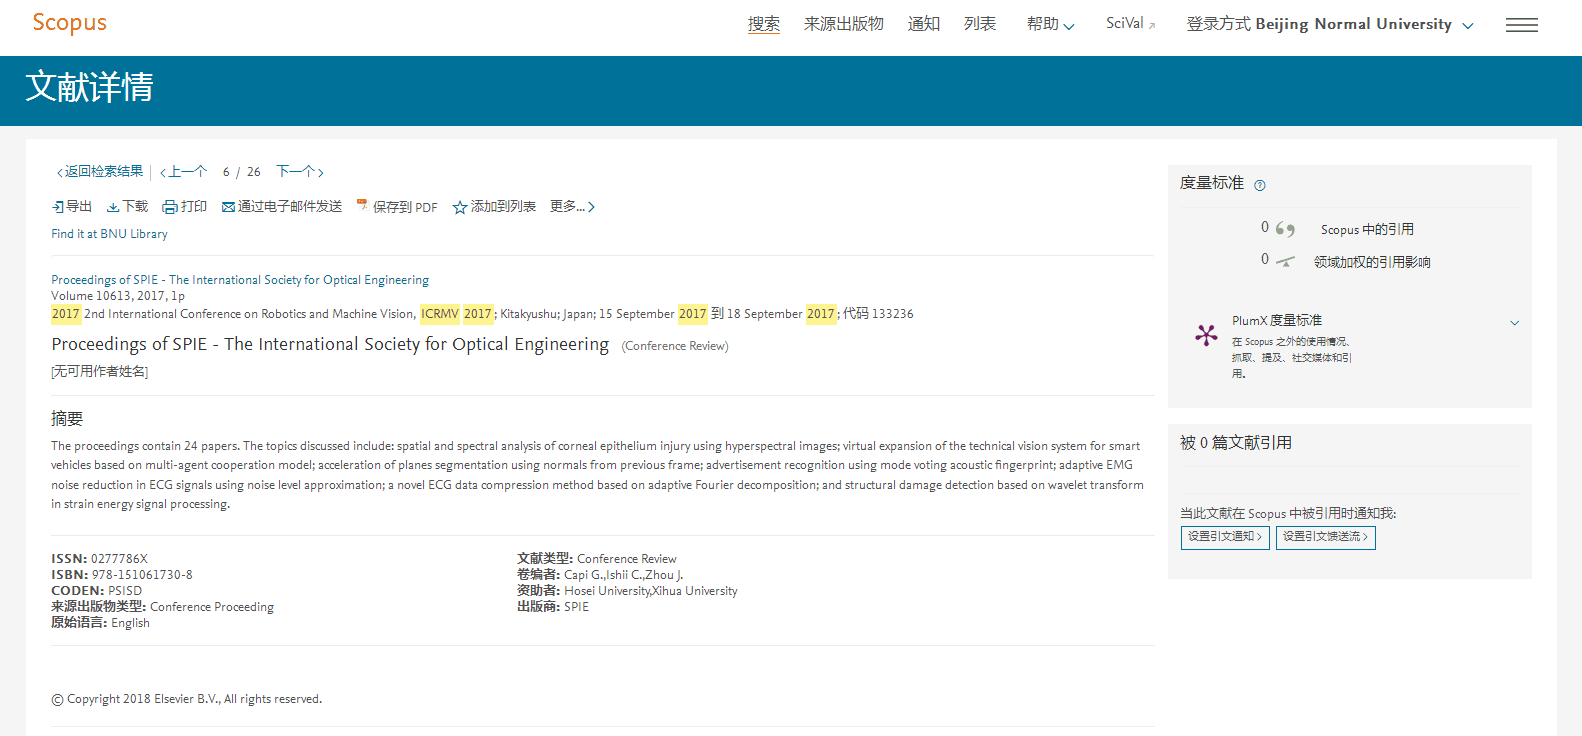This screenshot has width=1582, height=736.
Task: Click the 摘要 abstract heading
Action: pyautogui.click(x=67, y=419)
